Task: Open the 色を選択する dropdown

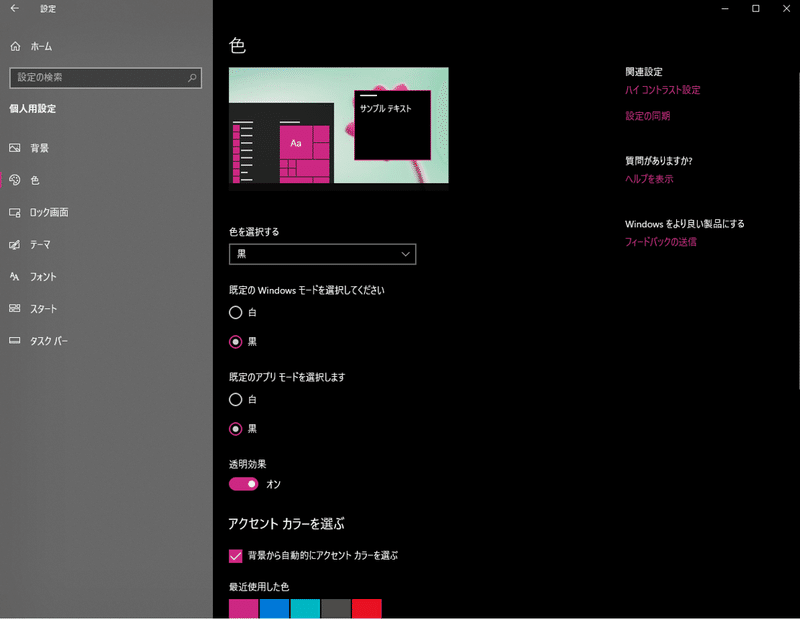Action: (x=322, y=254)
